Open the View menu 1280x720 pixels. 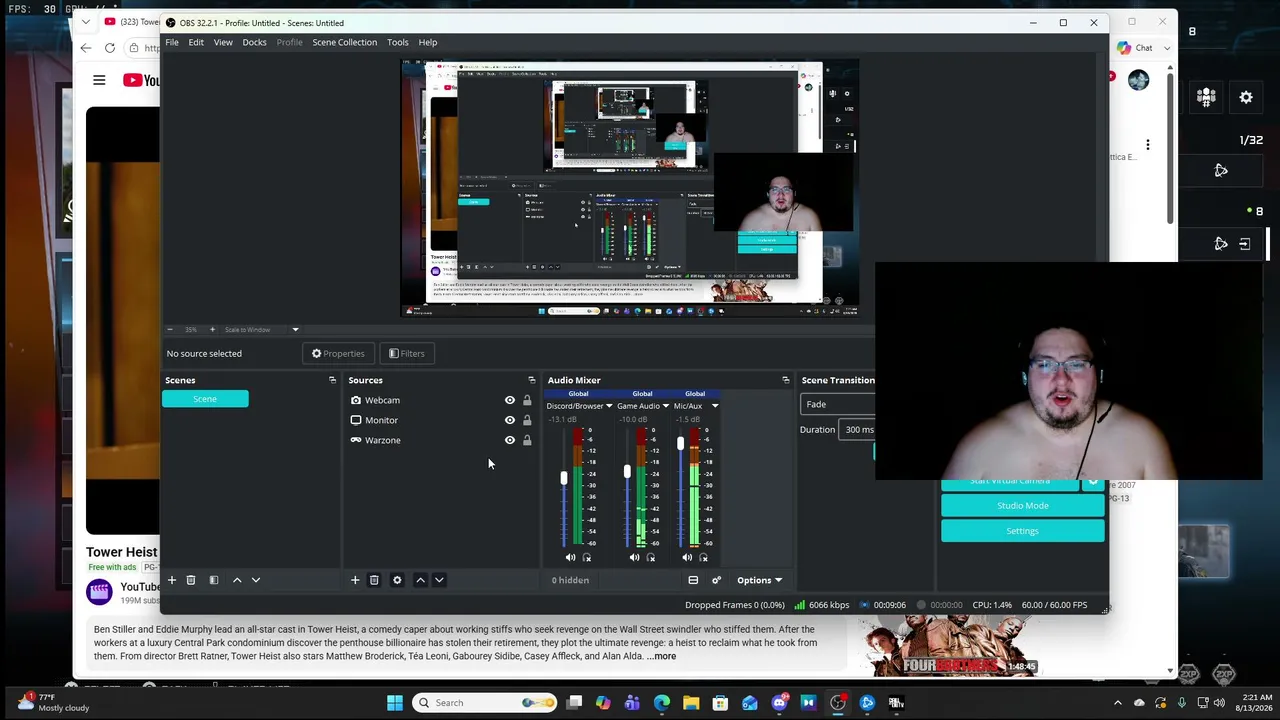(x=223, y=42)
